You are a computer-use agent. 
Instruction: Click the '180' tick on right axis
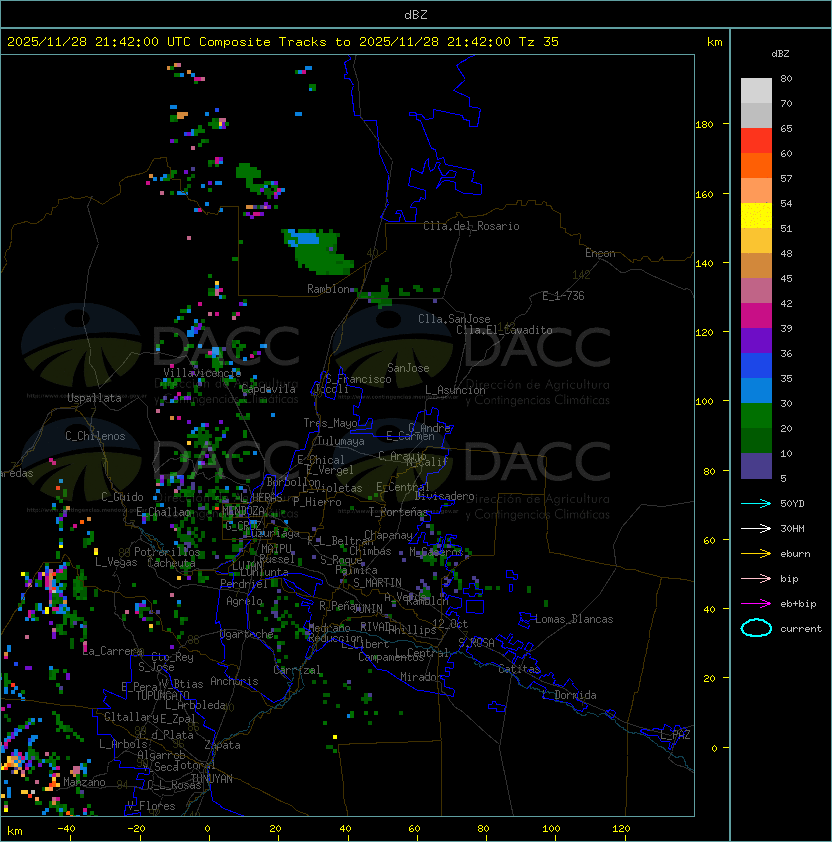[704, 125]
